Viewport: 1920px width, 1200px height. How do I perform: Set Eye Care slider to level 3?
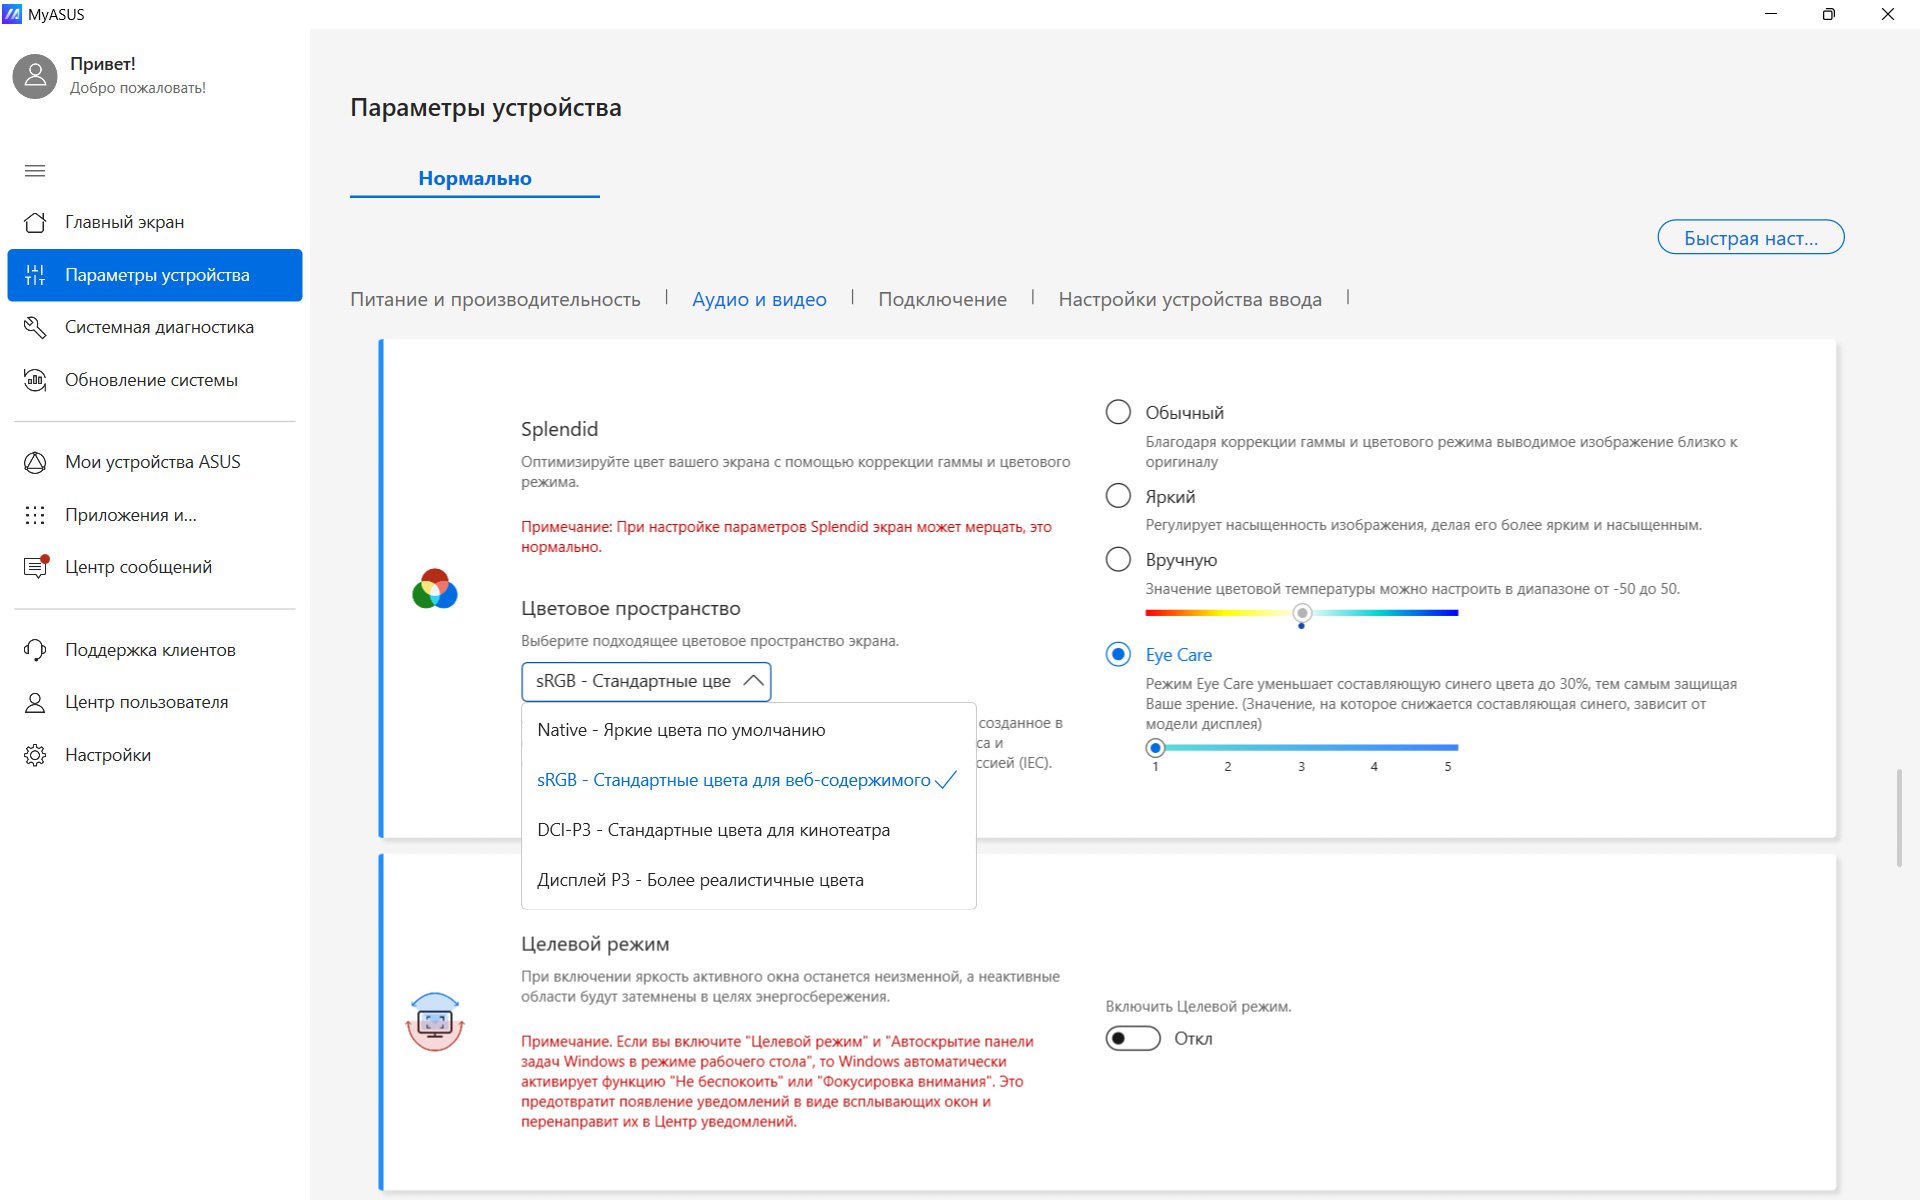click(x=1301, y=747)
